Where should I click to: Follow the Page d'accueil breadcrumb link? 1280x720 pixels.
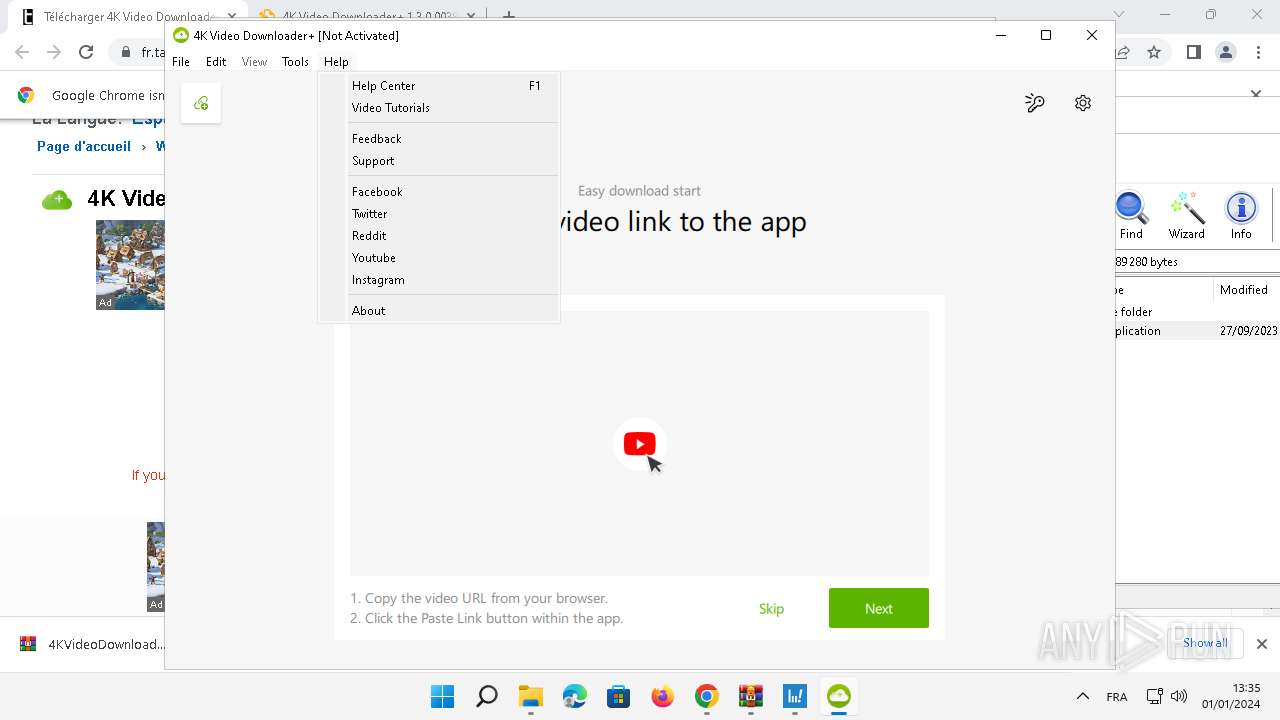84,146
